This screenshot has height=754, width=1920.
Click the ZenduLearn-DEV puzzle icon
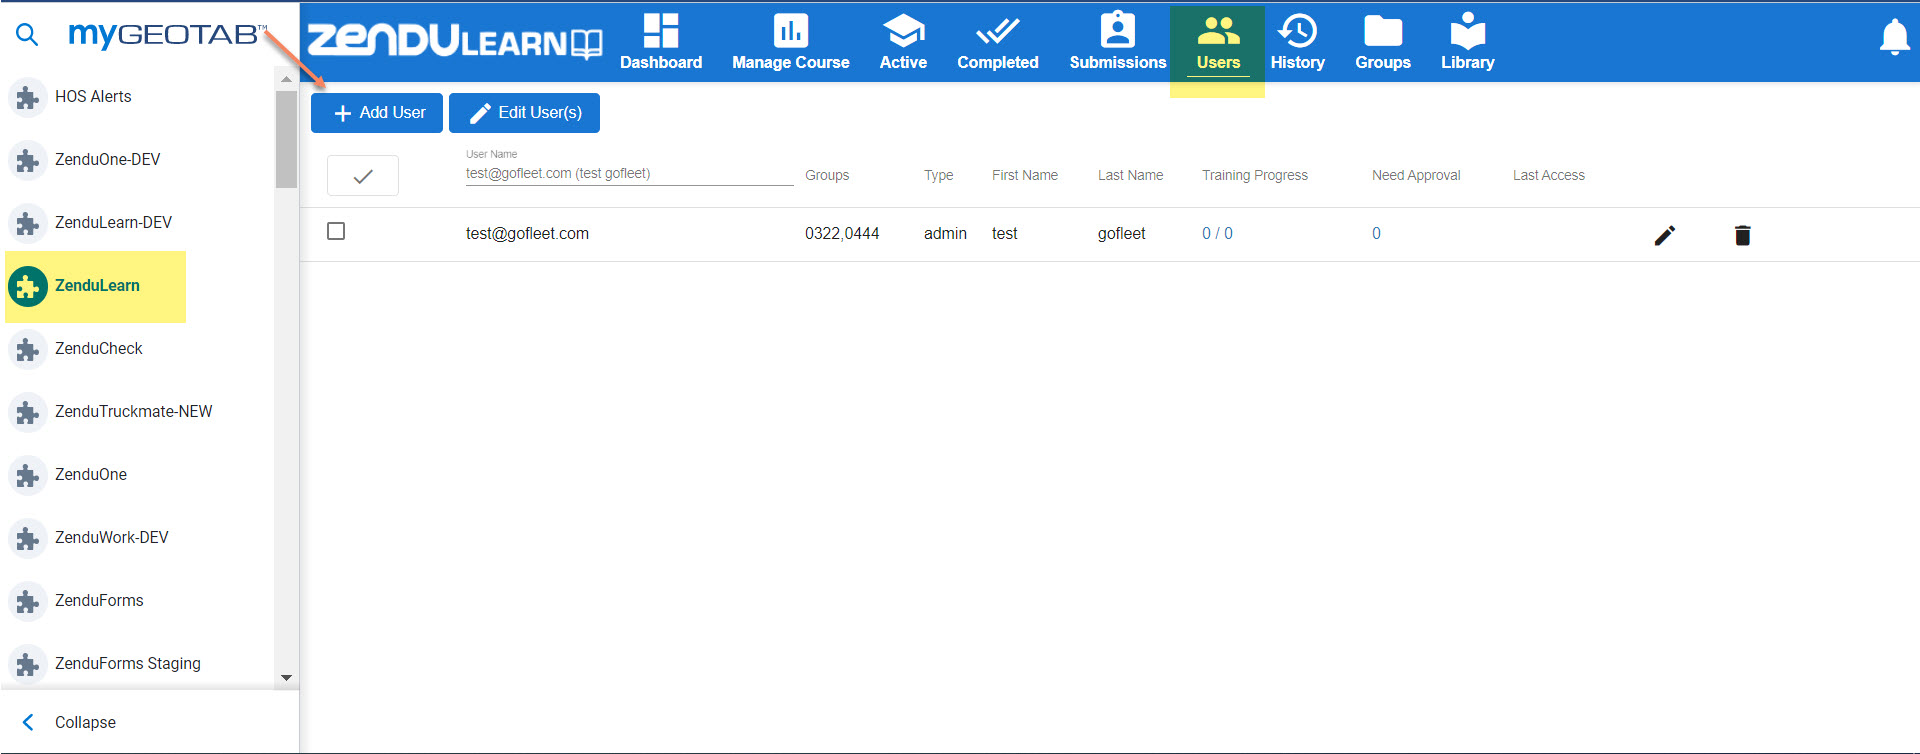tap(28, 224)
